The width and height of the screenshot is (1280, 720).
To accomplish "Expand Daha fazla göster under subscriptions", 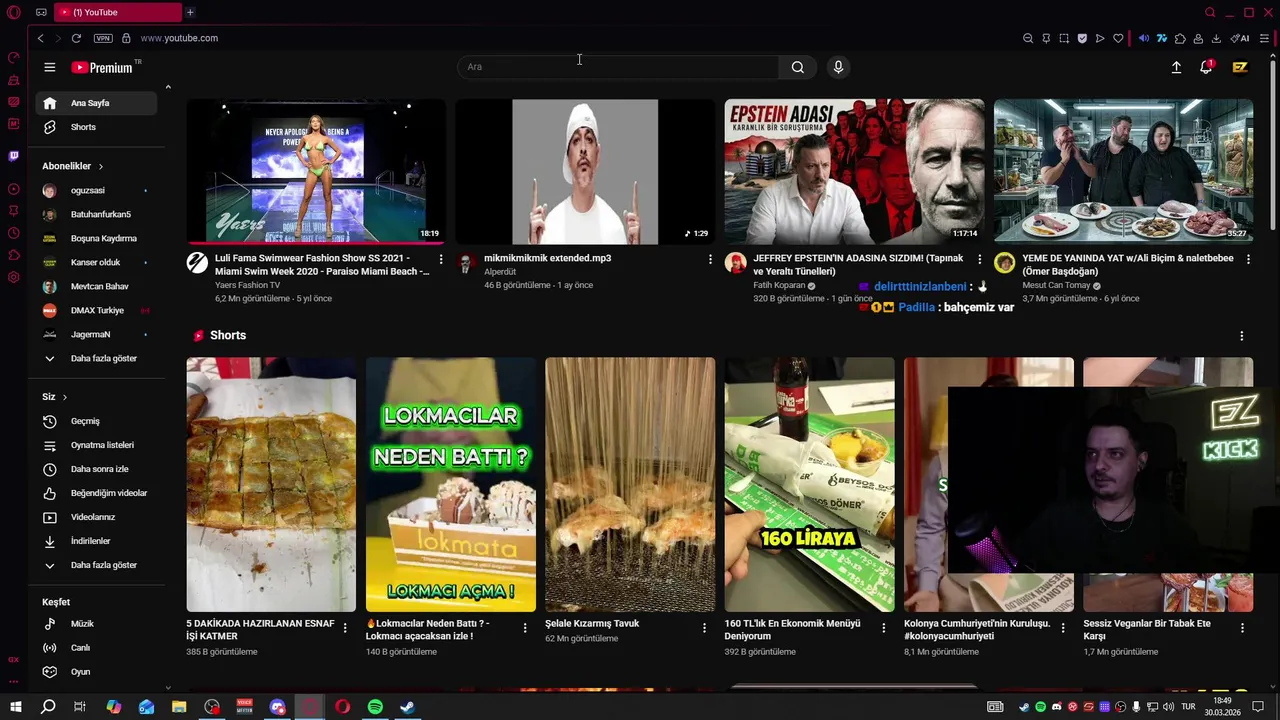I will pyautogui.click(x=96, y=358).
